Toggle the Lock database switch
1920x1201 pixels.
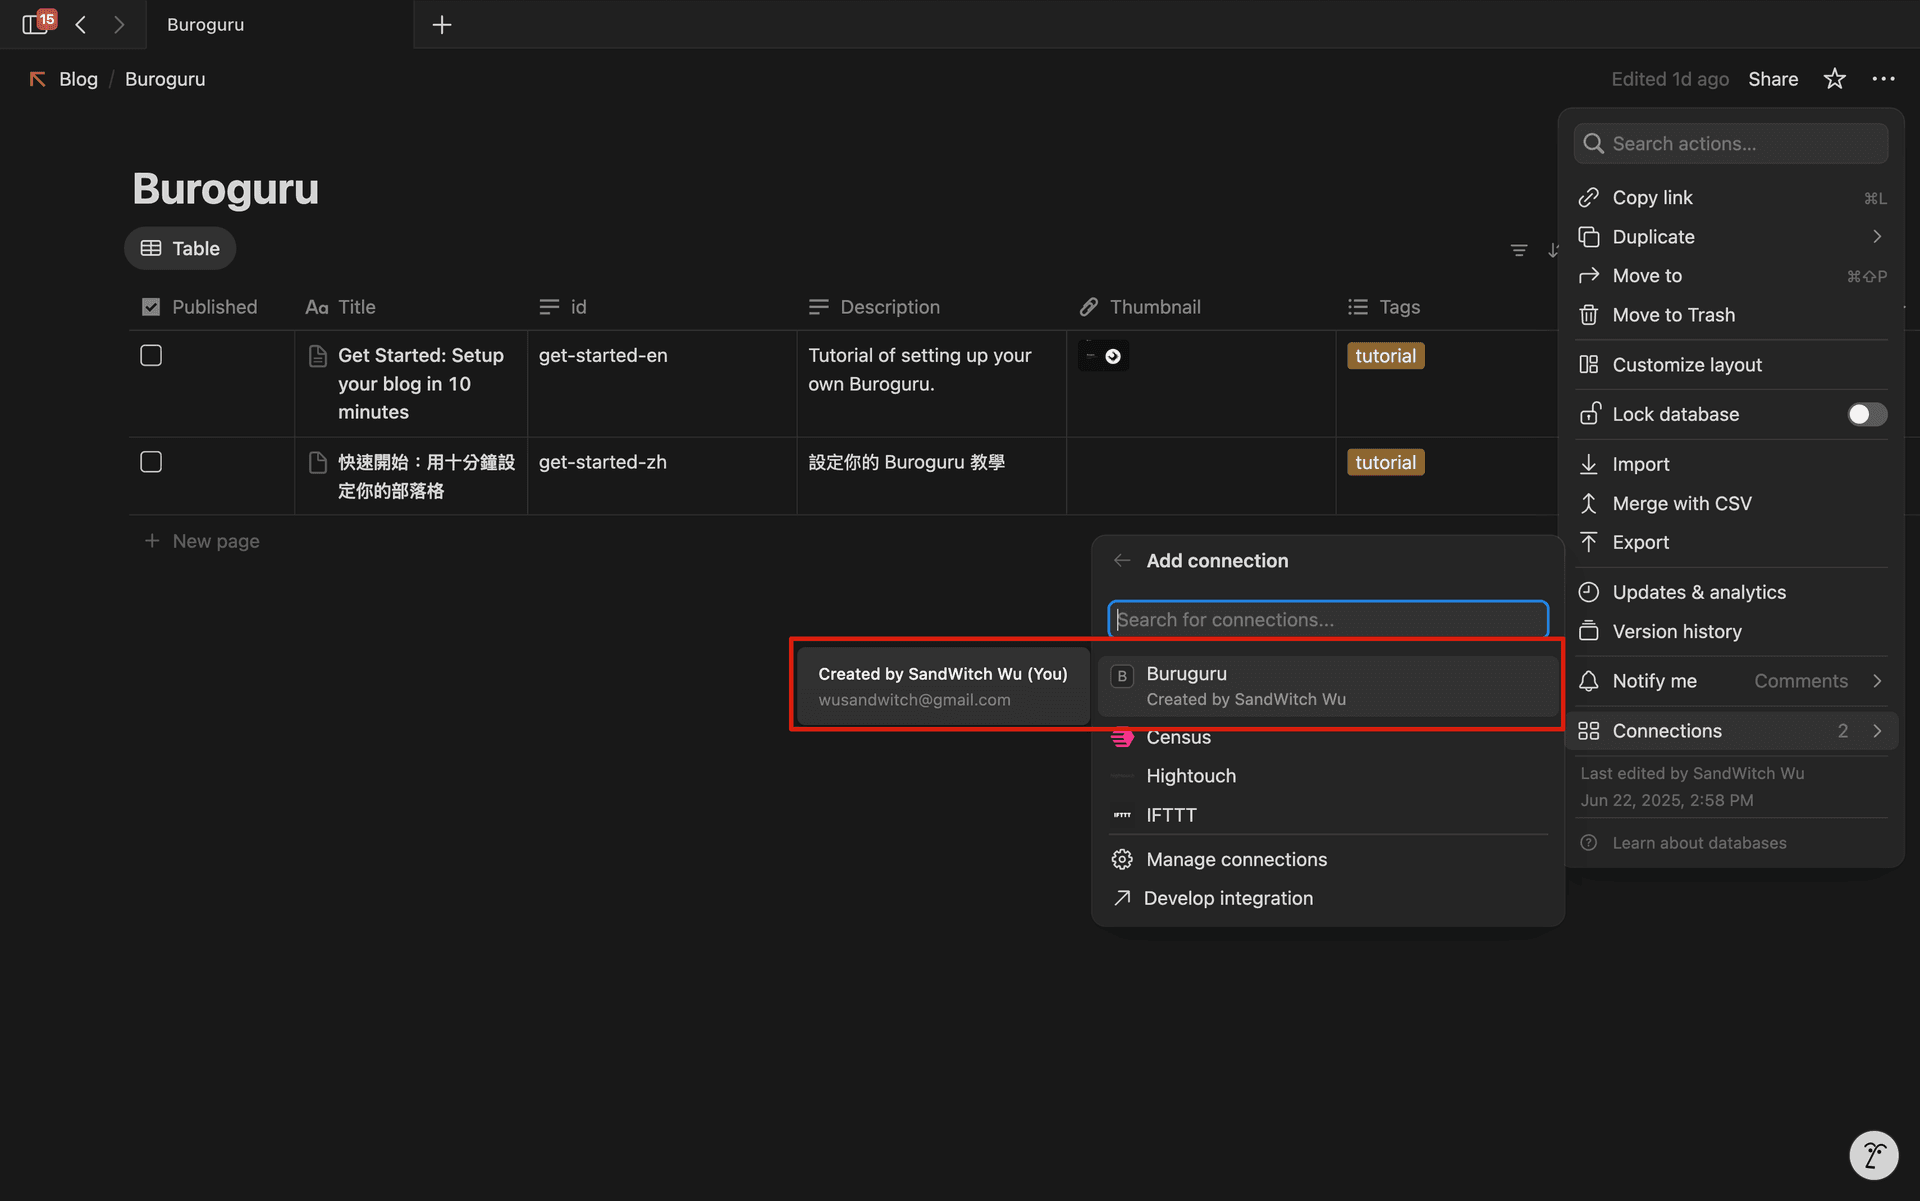click(1866, 414)
